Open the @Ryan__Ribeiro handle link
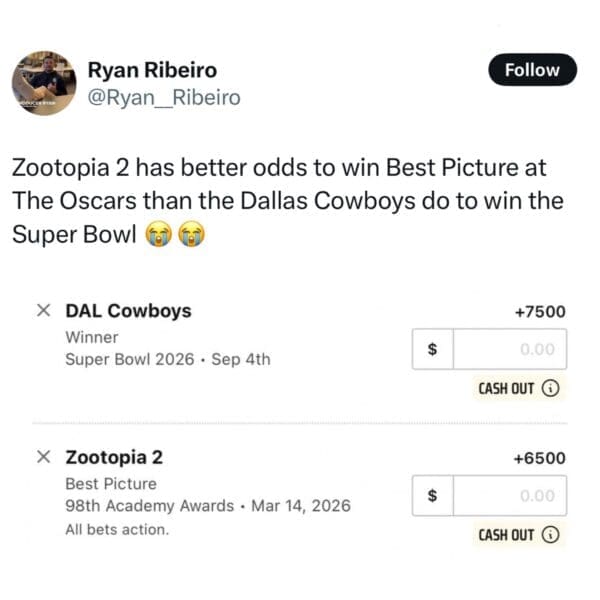 click(x=165, y=98)
